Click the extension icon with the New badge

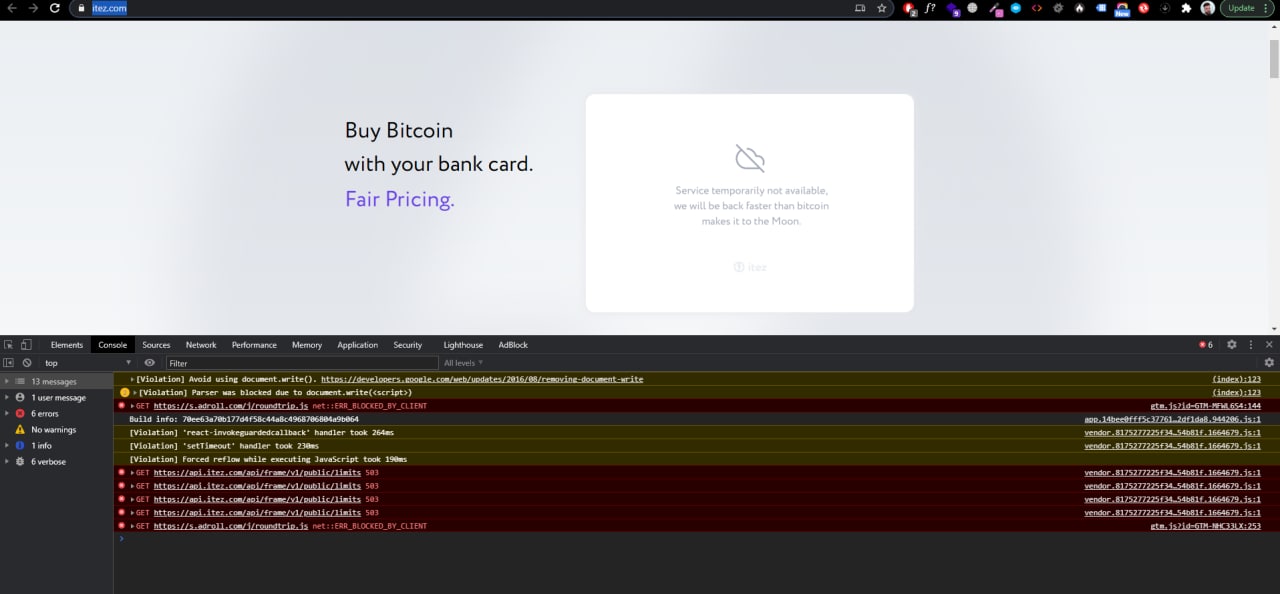click(1122, 9)
